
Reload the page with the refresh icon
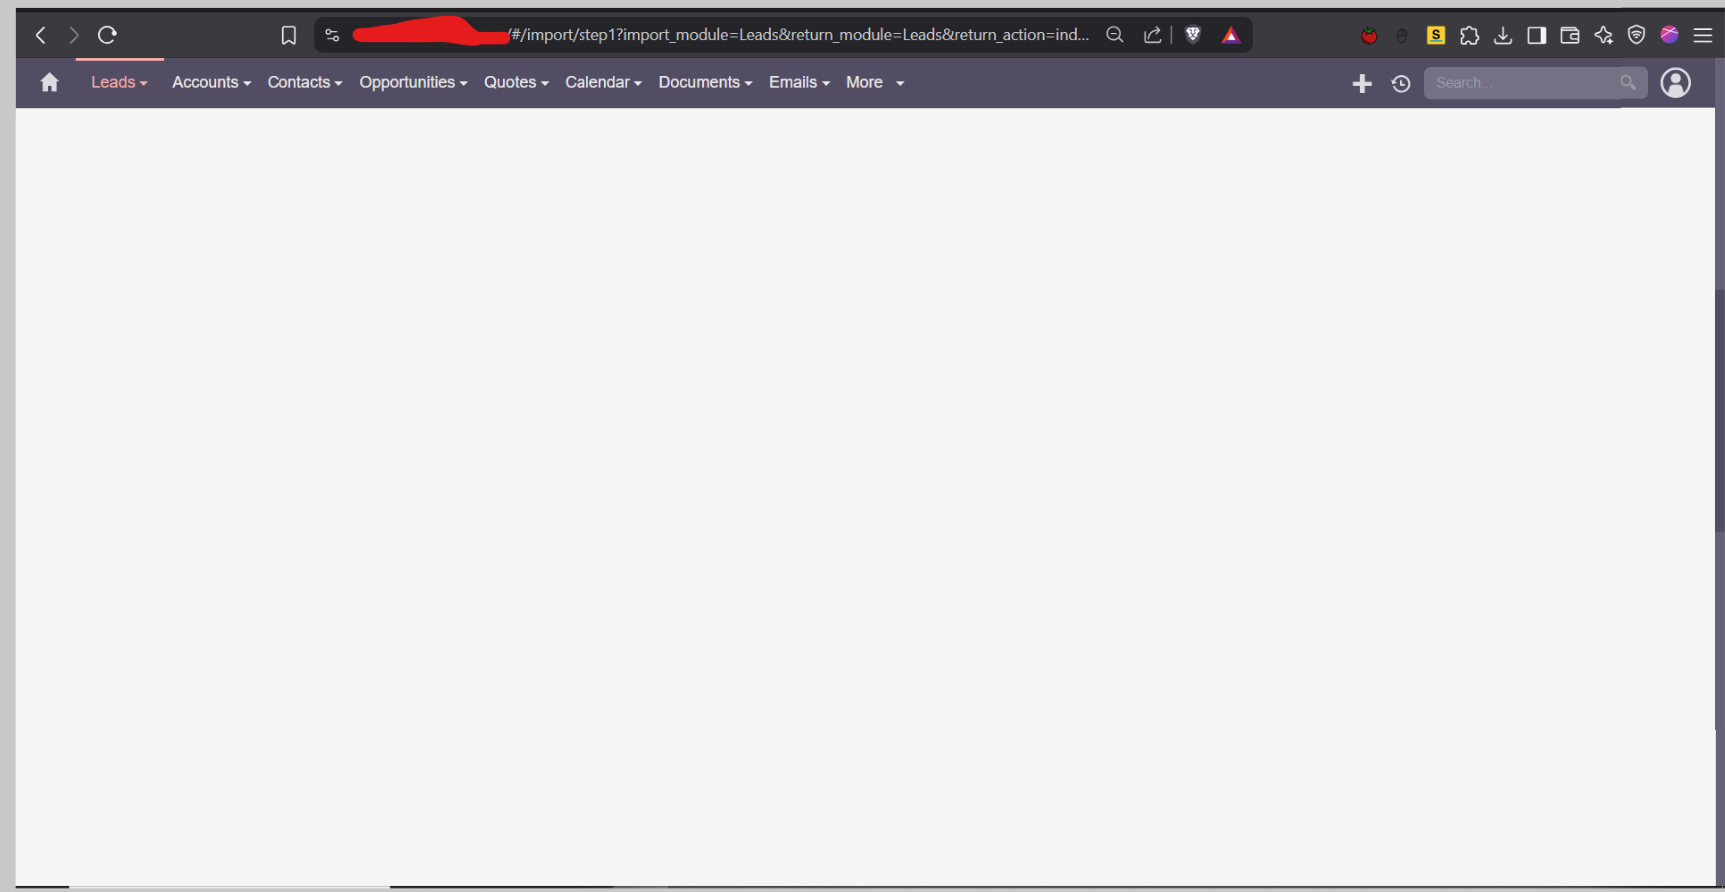pos(107,35)
